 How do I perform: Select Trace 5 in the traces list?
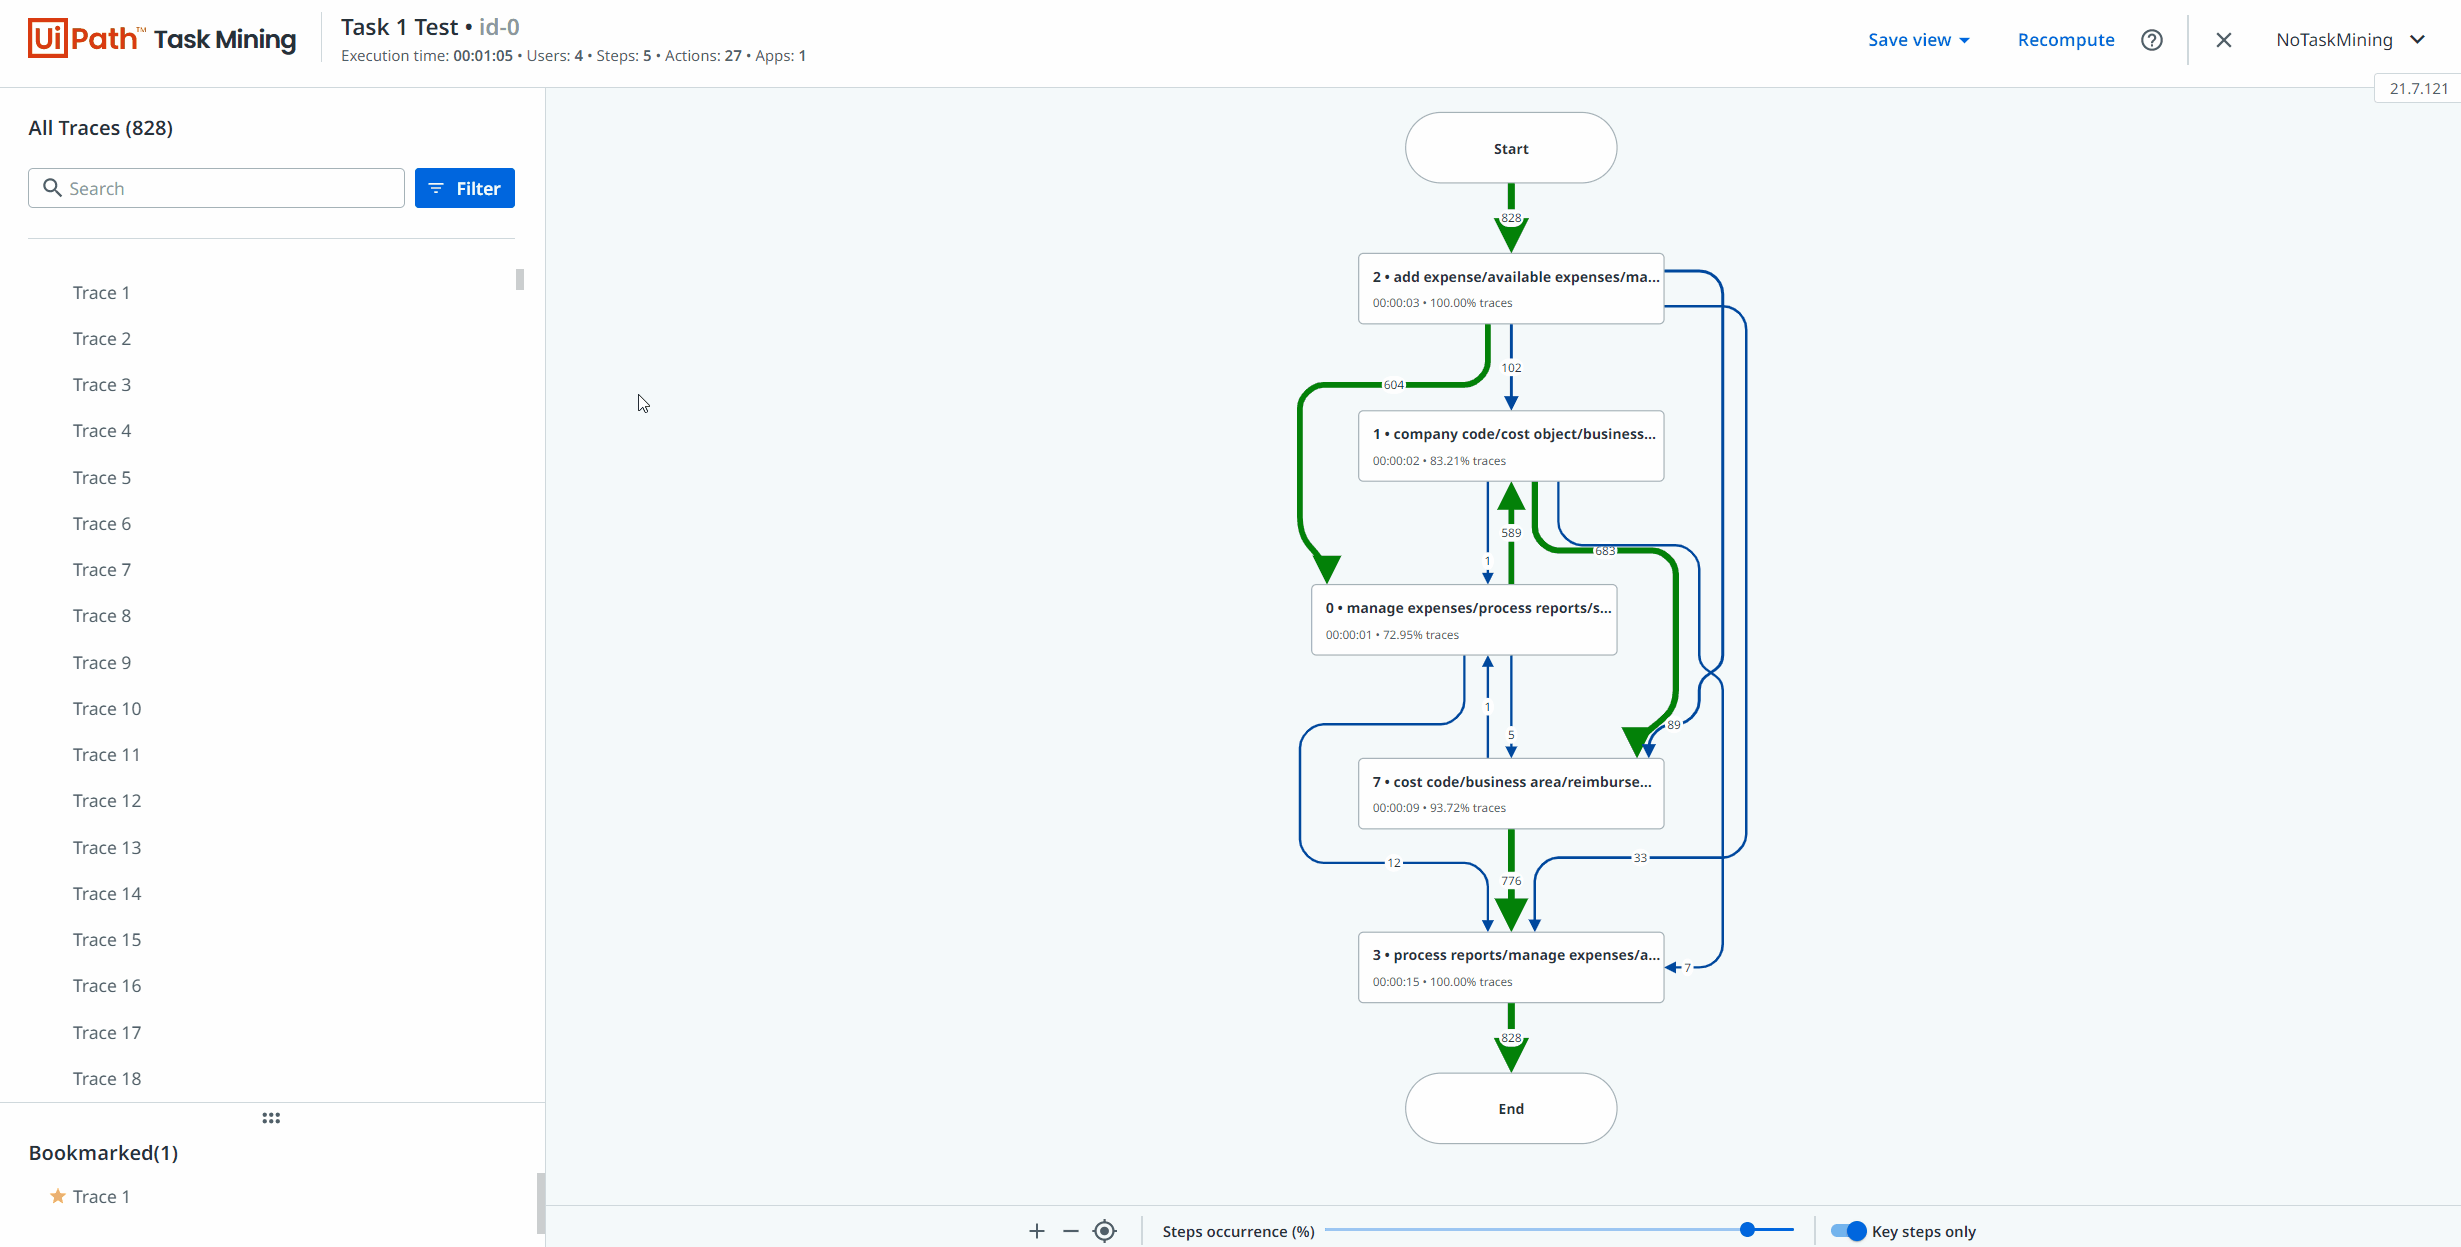tap(102, 478)
